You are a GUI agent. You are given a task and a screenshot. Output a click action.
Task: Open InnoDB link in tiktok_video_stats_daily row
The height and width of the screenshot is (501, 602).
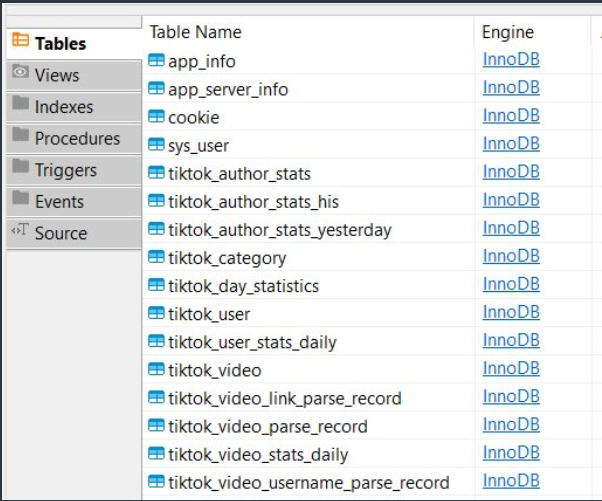coord(511,452)
